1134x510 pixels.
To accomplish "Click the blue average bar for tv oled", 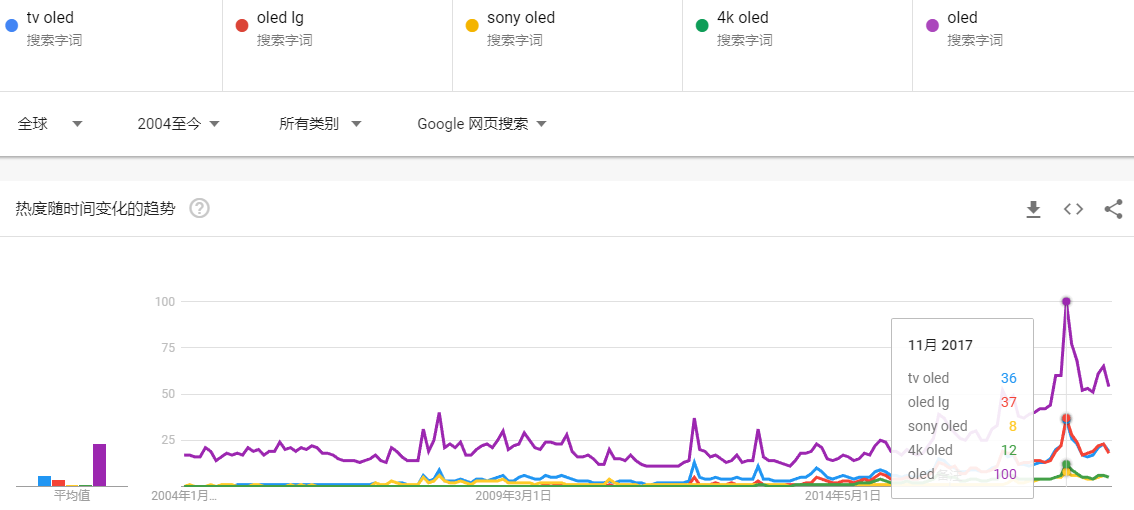I will (44, 481).
